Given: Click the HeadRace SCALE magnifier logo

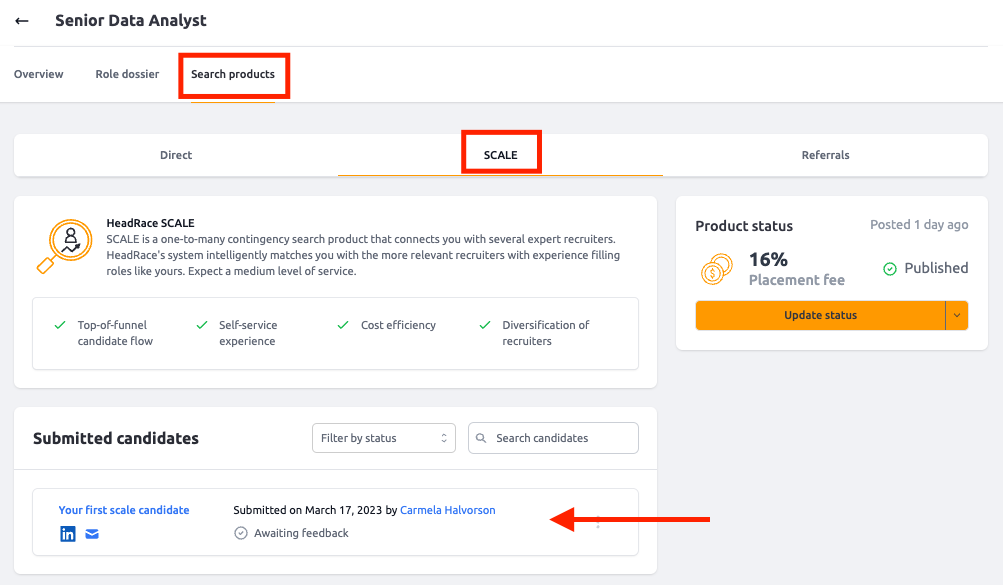Looking at the screenshot, I should pos(65,246).
